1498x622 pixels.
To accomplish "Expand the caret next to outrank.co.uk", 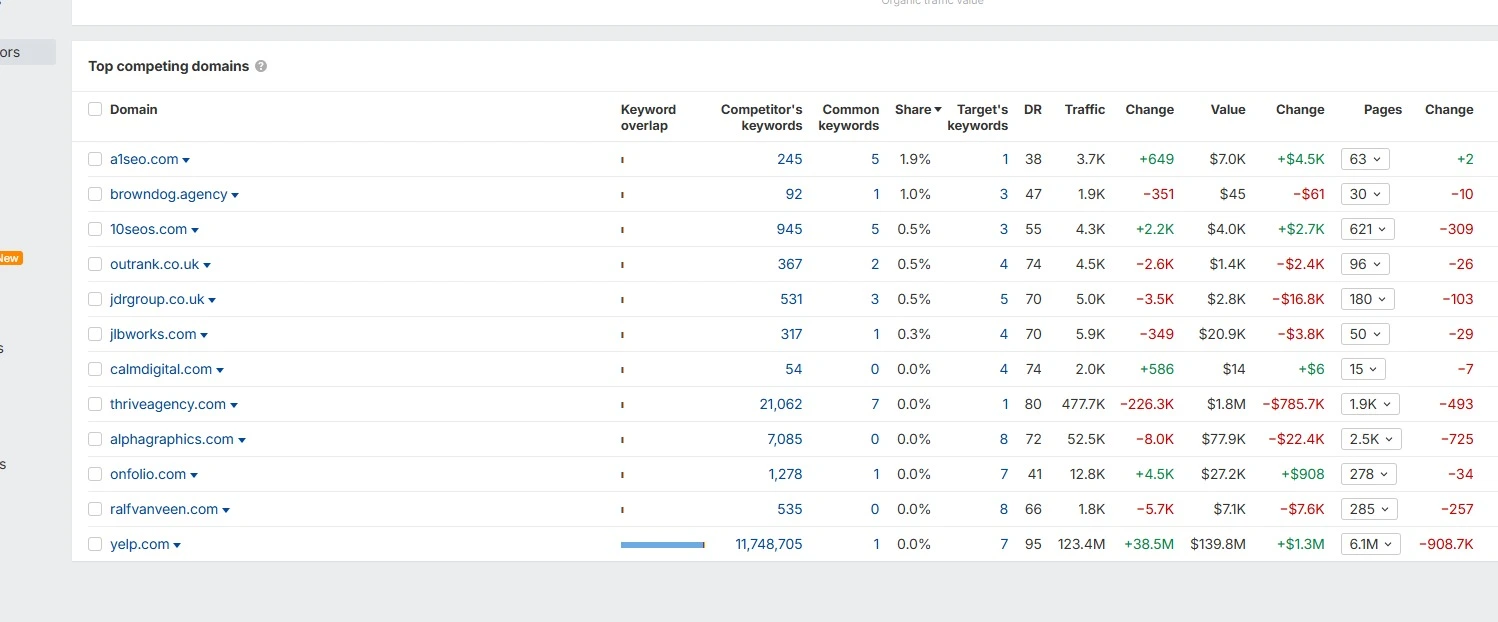I will click(207, 266).
